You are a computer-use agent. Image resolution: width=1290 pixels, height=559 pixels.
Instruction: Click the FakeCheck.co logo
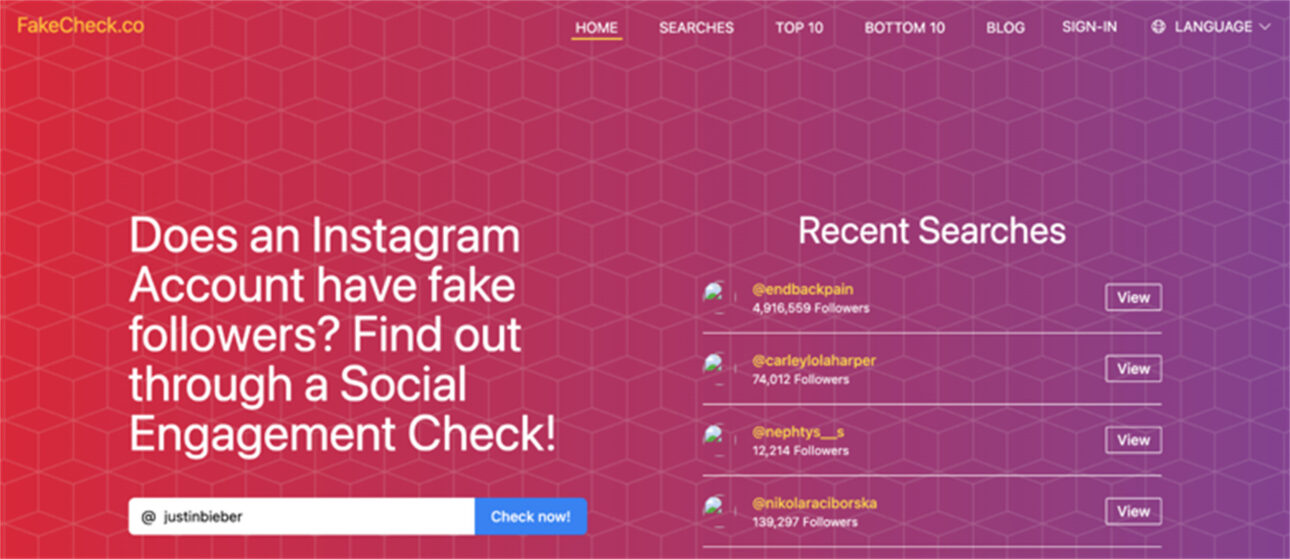pyautogui.click(x=81, y=26)
